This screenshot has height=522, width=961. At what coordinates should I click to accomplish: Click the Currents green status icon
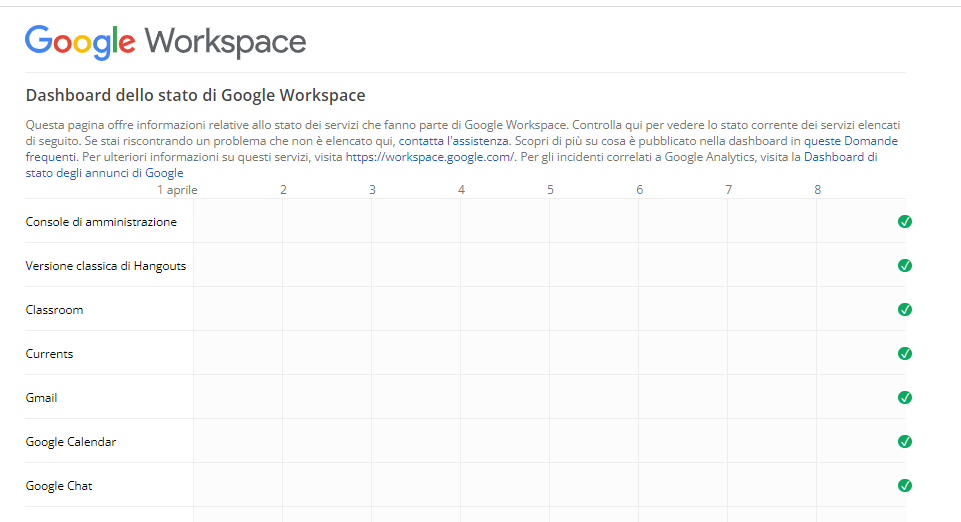(x=905, y=354)
